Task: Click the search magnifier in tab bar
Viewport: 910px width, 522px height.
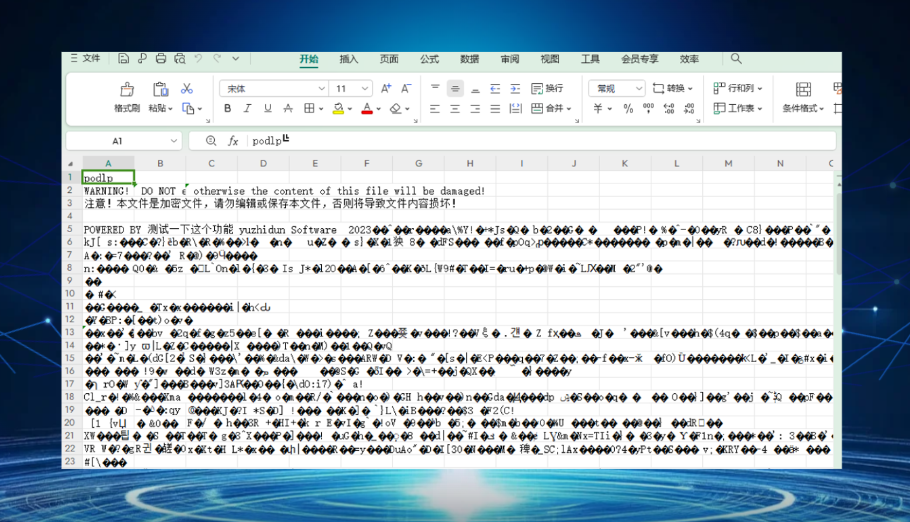Action: click(736, 59)
